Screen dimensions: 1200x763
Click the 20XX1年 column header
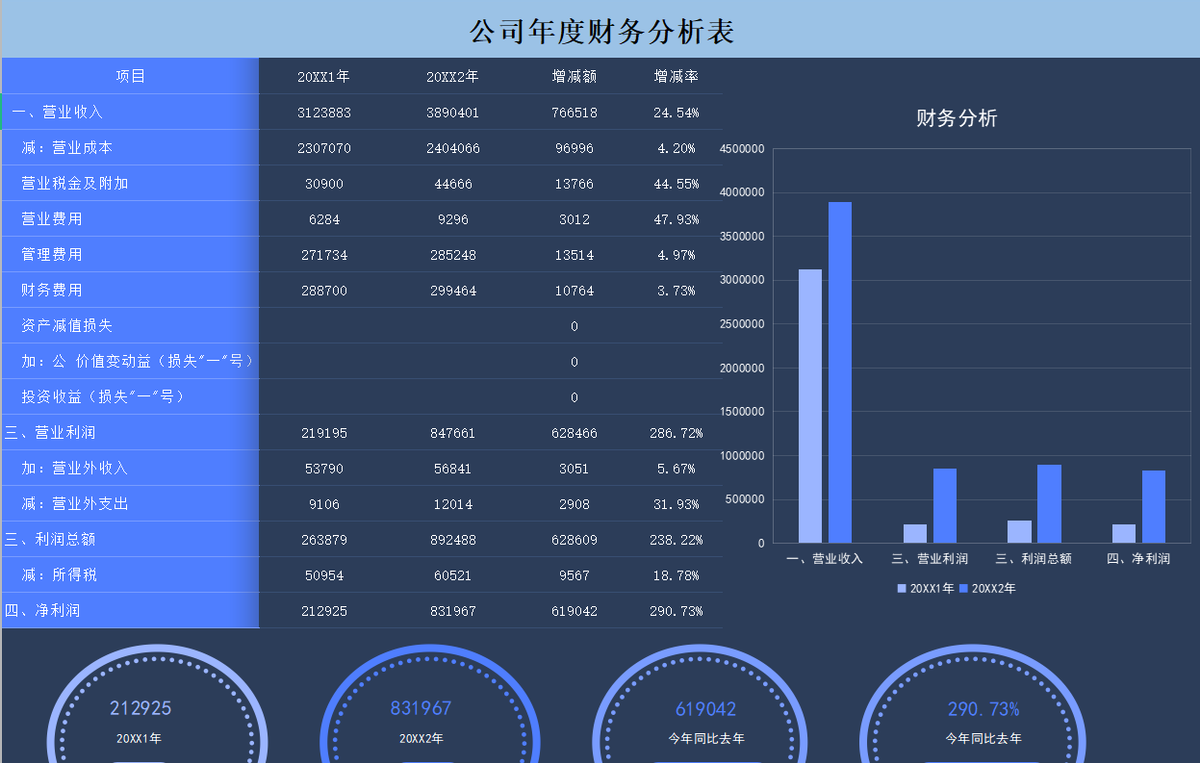(x=323, y=77)
